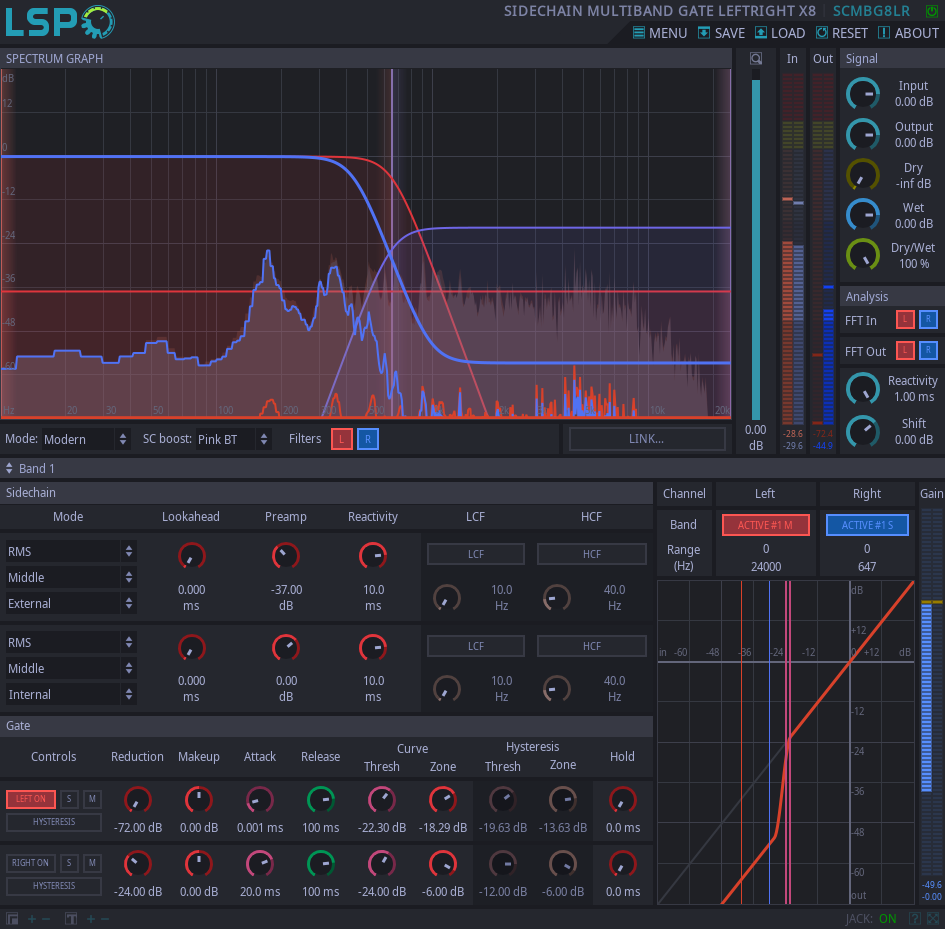Image resolution: width=945 pixels, height=929 pixels.
Task: Toggle FFT Out right channel R
Action: click(928, 350)
